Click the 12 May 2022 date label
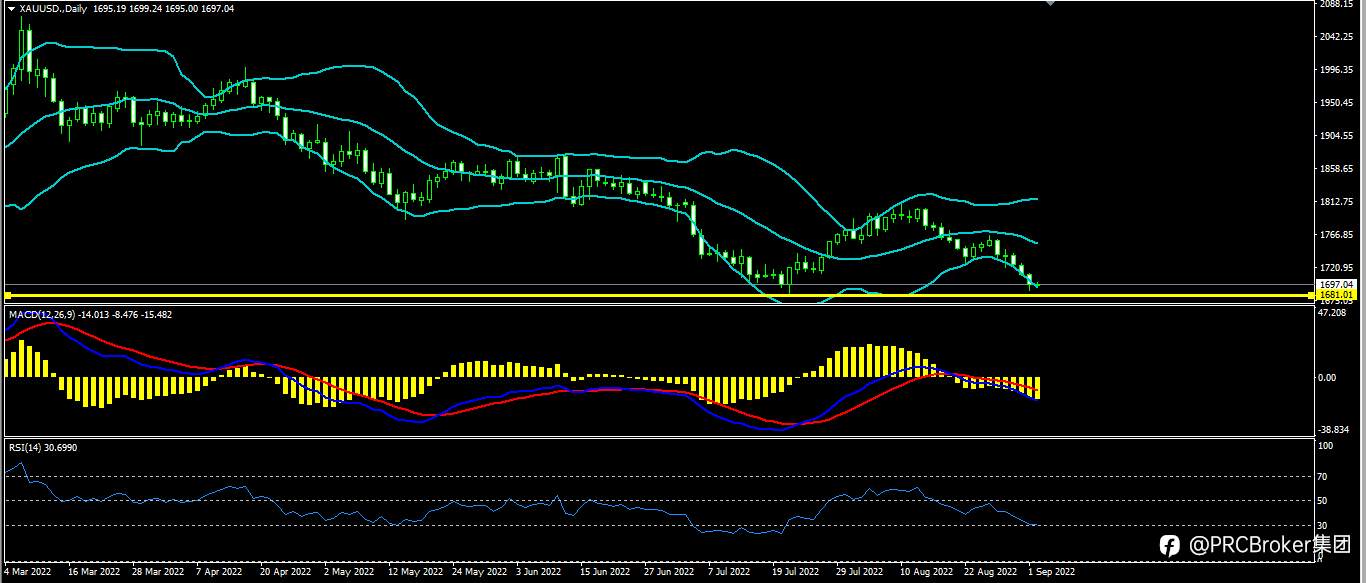 pyautogui.click(x=415, y=572)
